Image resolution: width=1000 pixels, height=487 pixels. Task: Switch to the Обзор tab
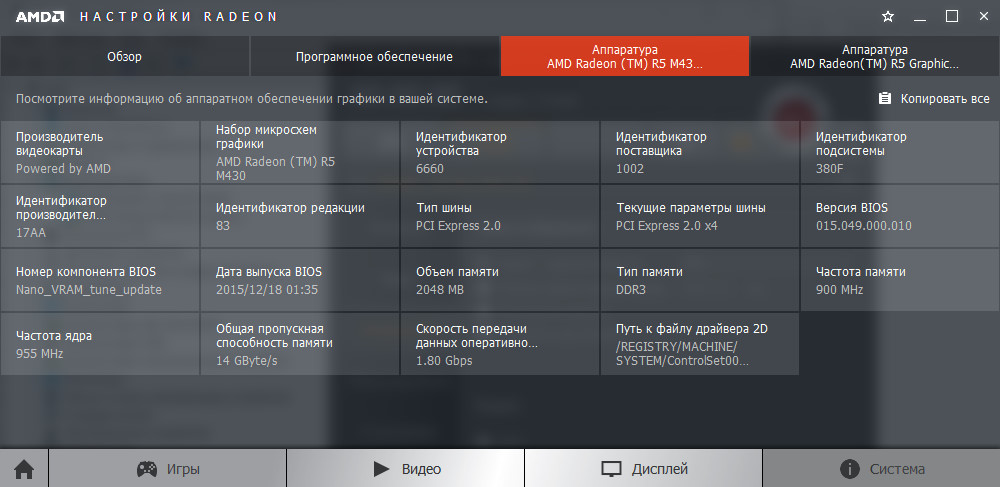[124, 57]
